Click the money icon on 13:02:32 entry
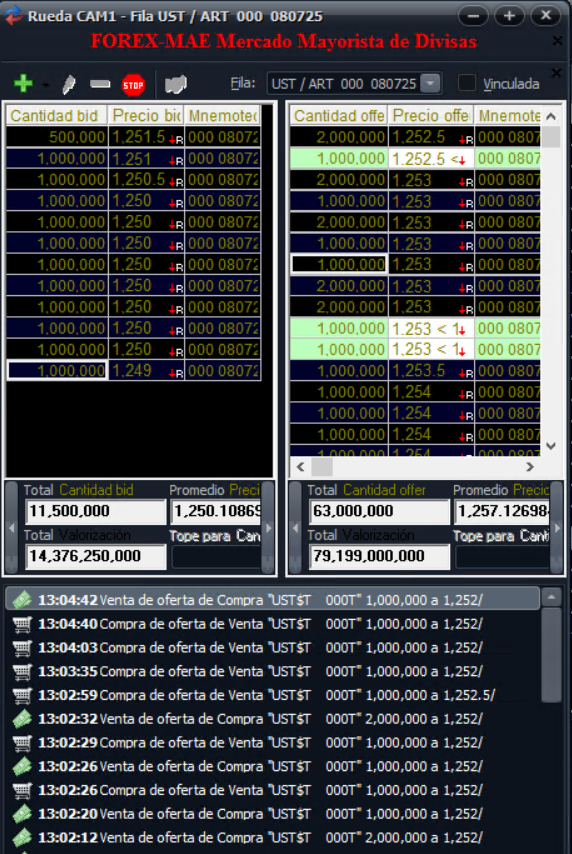 (x=22, y=719)
